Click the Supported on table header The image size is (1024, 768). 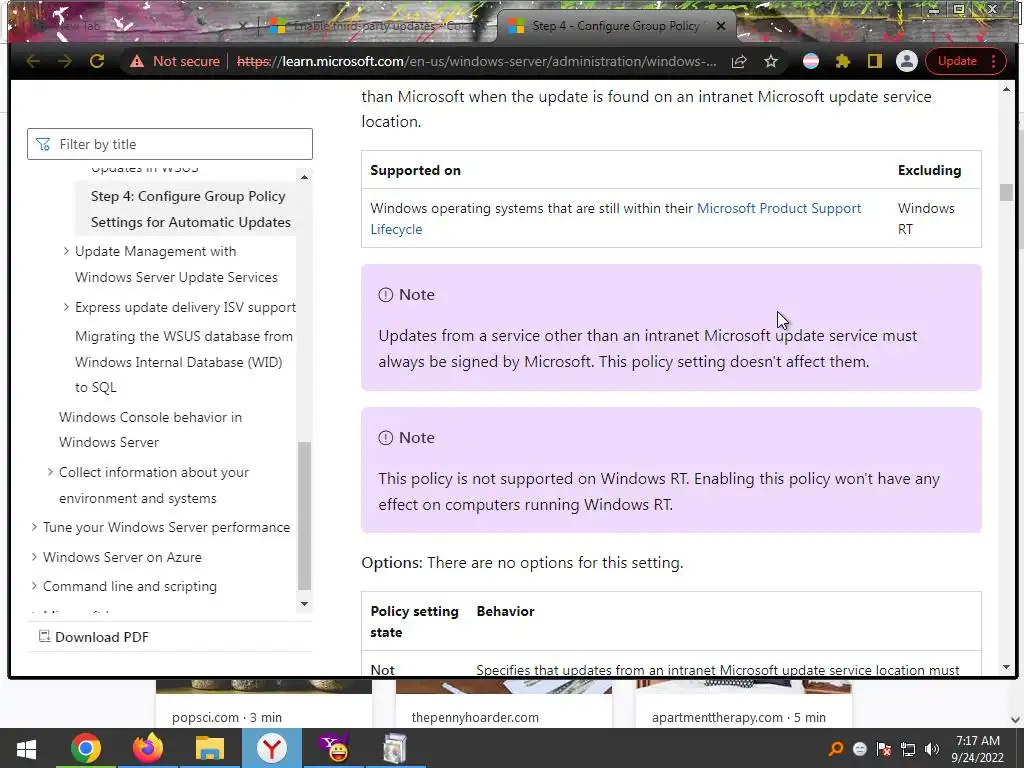[x=415, y=170]
